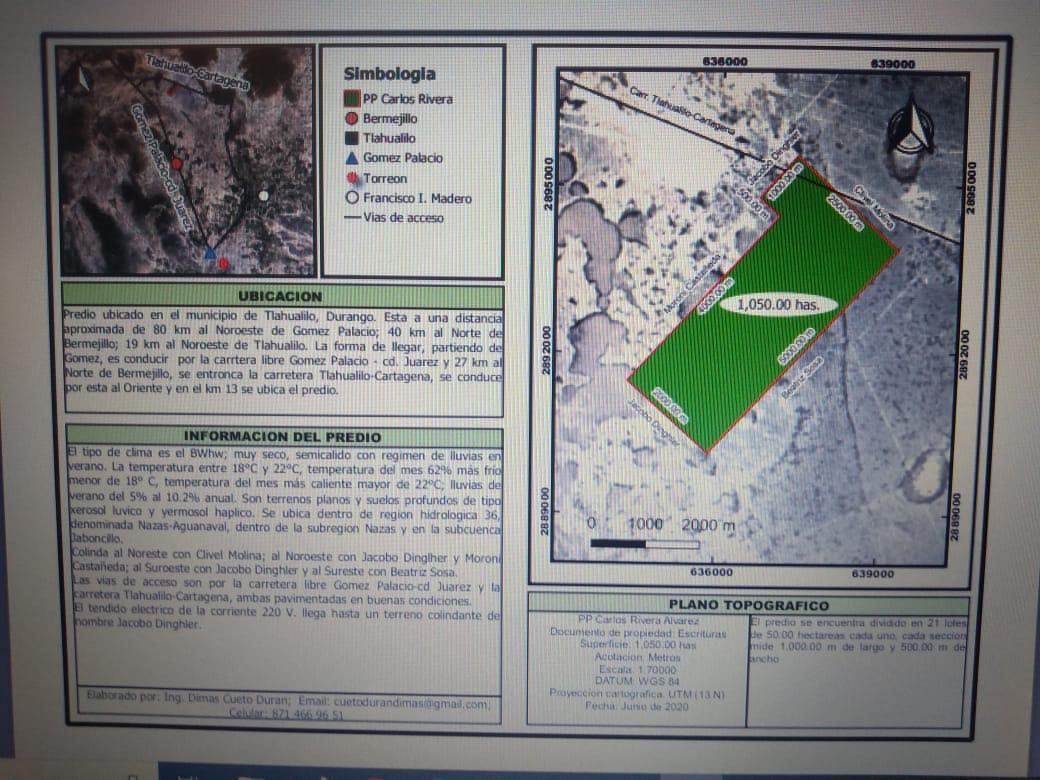The width and height of the screenshot is (1040, 780).
Task: Click the north arrow on the inset location map
Action: 84,78
